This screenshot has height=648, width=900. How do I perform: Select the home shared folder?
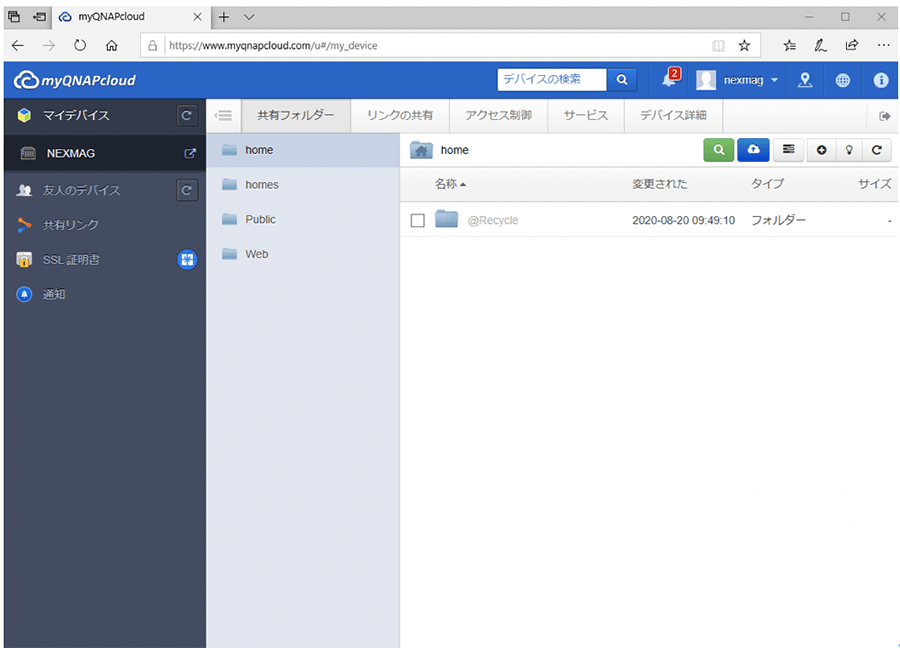coord(303,150)
